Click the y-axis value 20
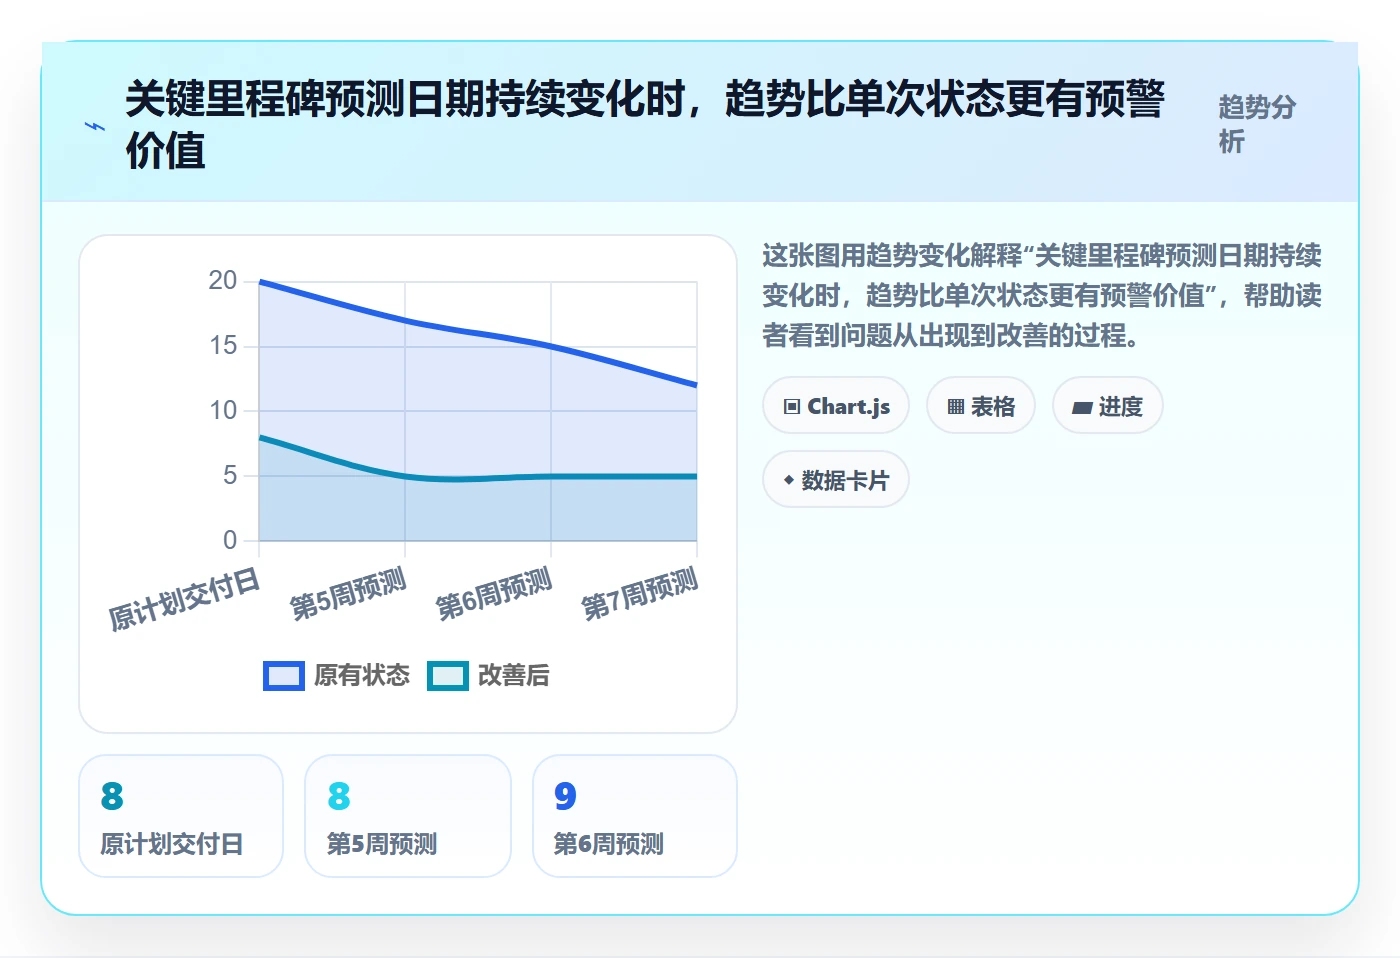1400x958 pixels. tap(223, 281)
